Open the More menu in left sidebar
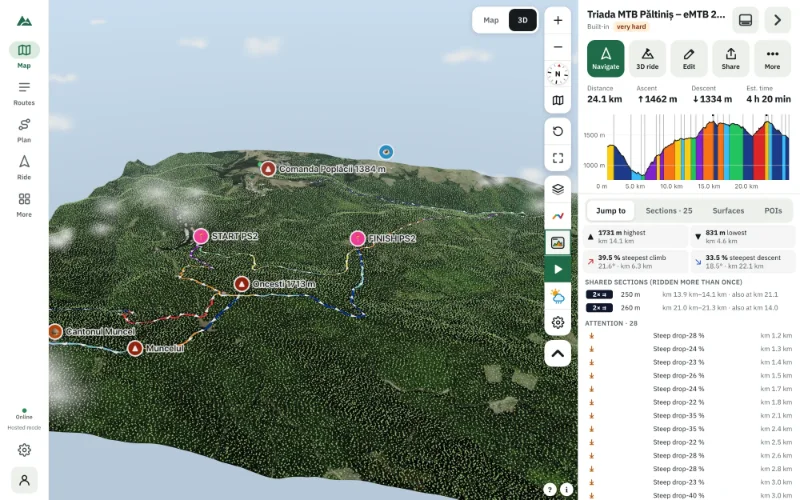This screenshot has height=500, width=800. pyautogui.click(x=24, y=205)
